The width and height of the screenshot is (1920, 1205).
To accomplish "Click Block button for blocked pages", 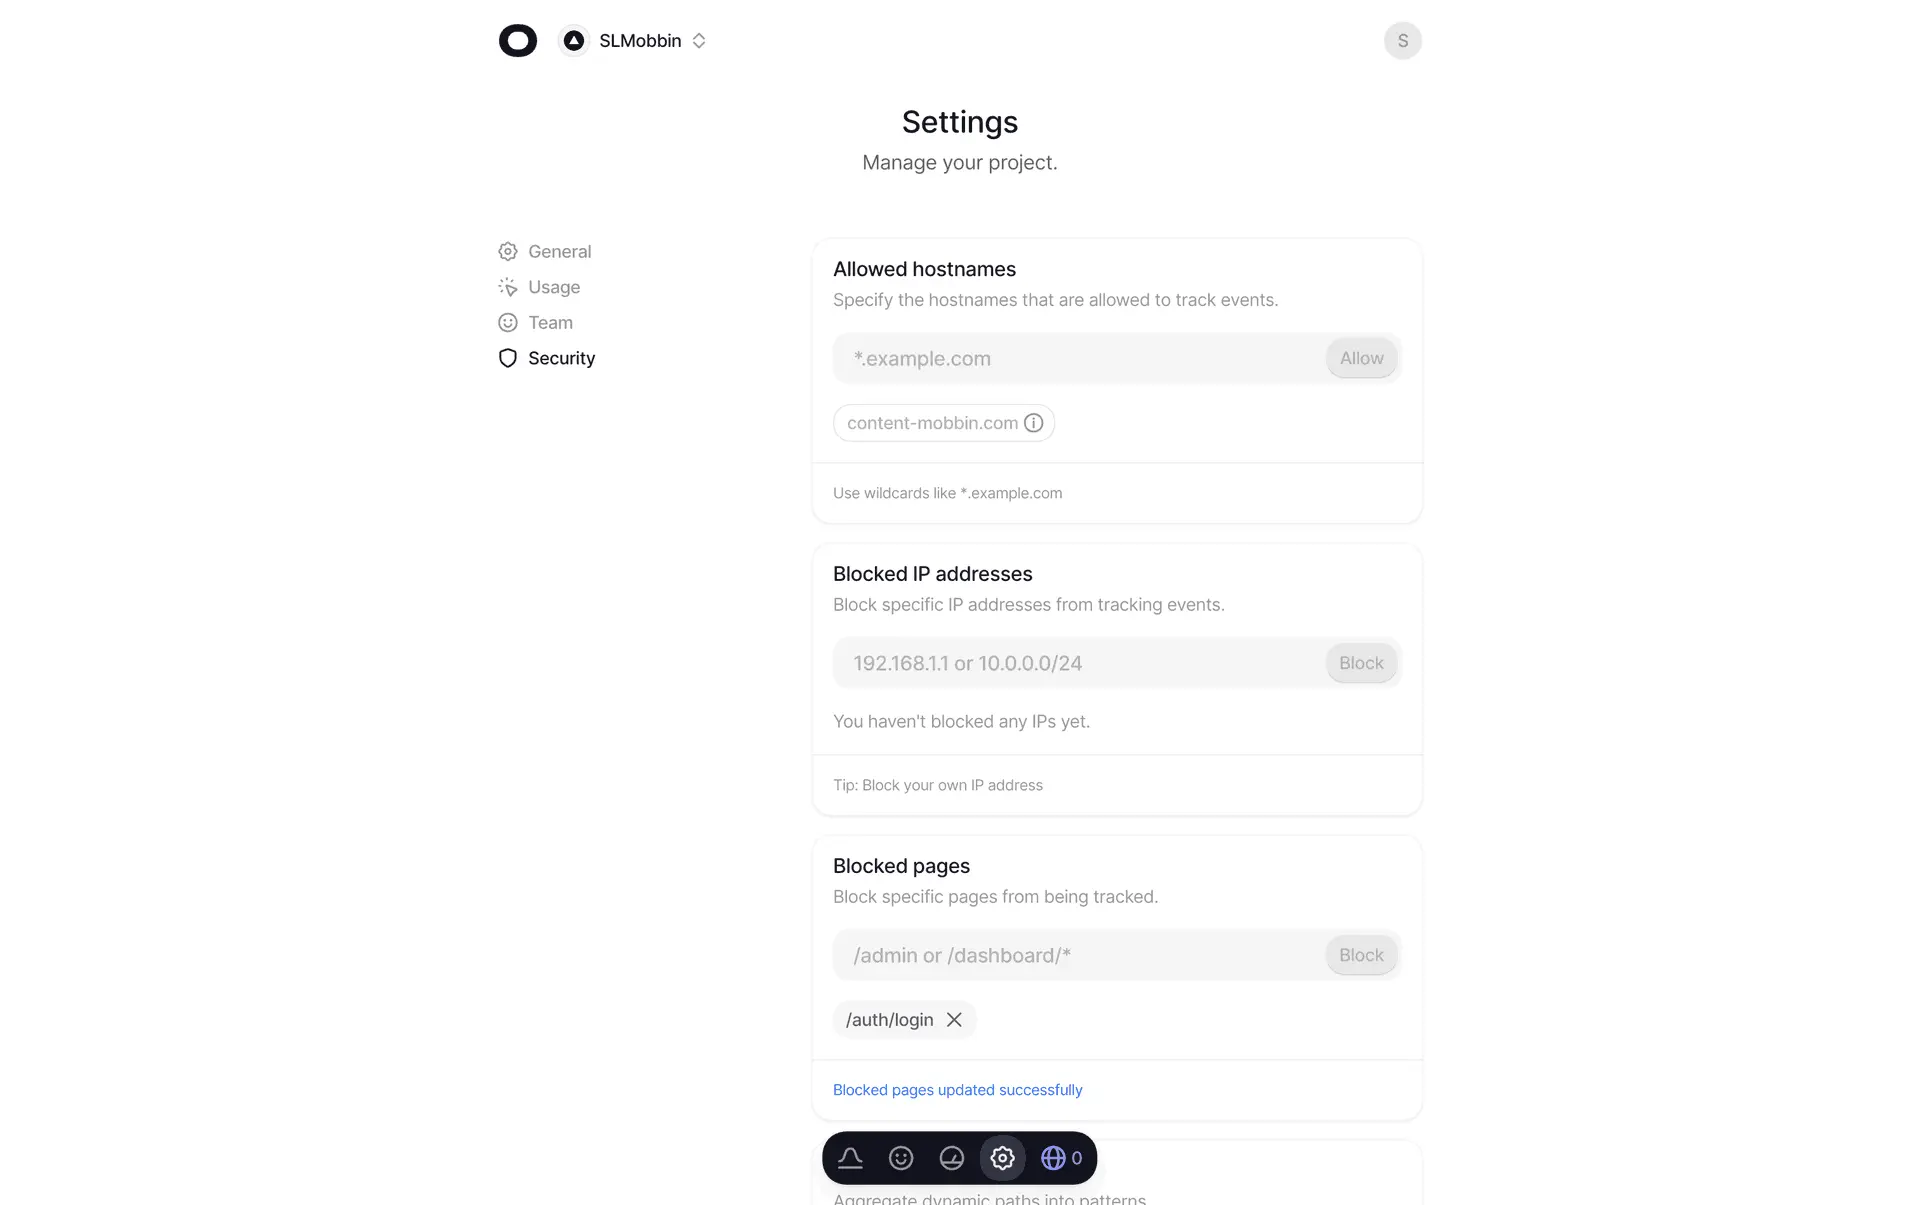I will pyautogui.click(x=1361, y=955).
